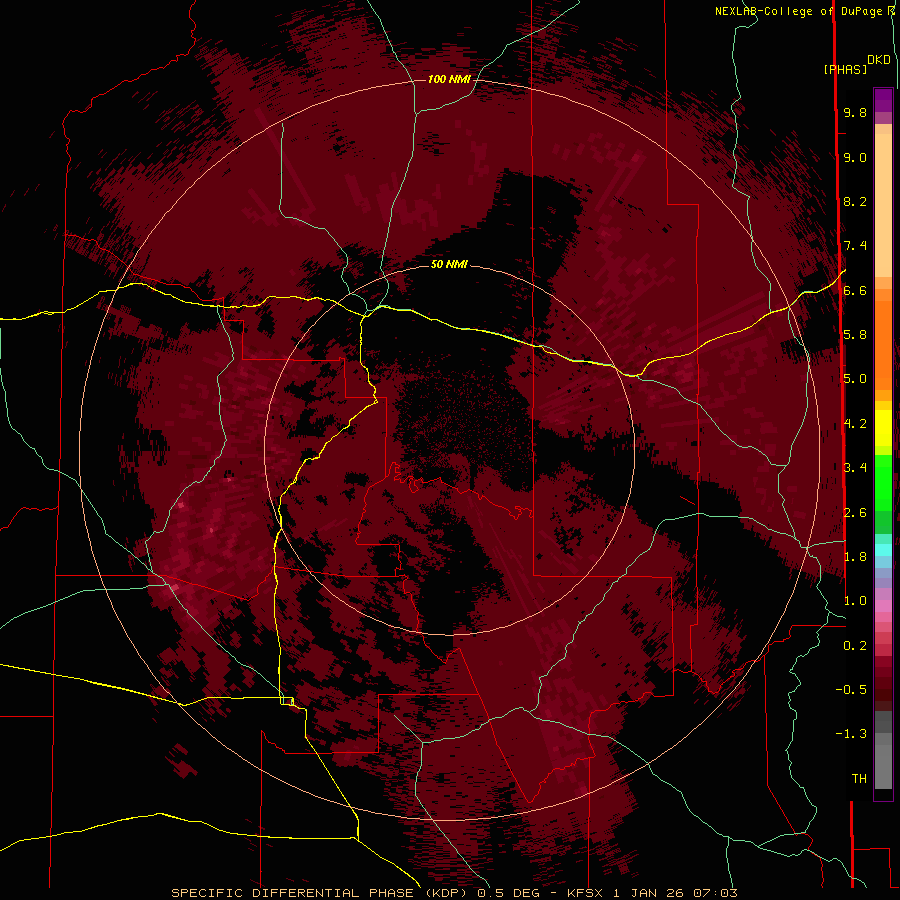Click the 9.0 legend value
Image resolution: width=900 pixels, height=900 pixels.
coord(855,158)
